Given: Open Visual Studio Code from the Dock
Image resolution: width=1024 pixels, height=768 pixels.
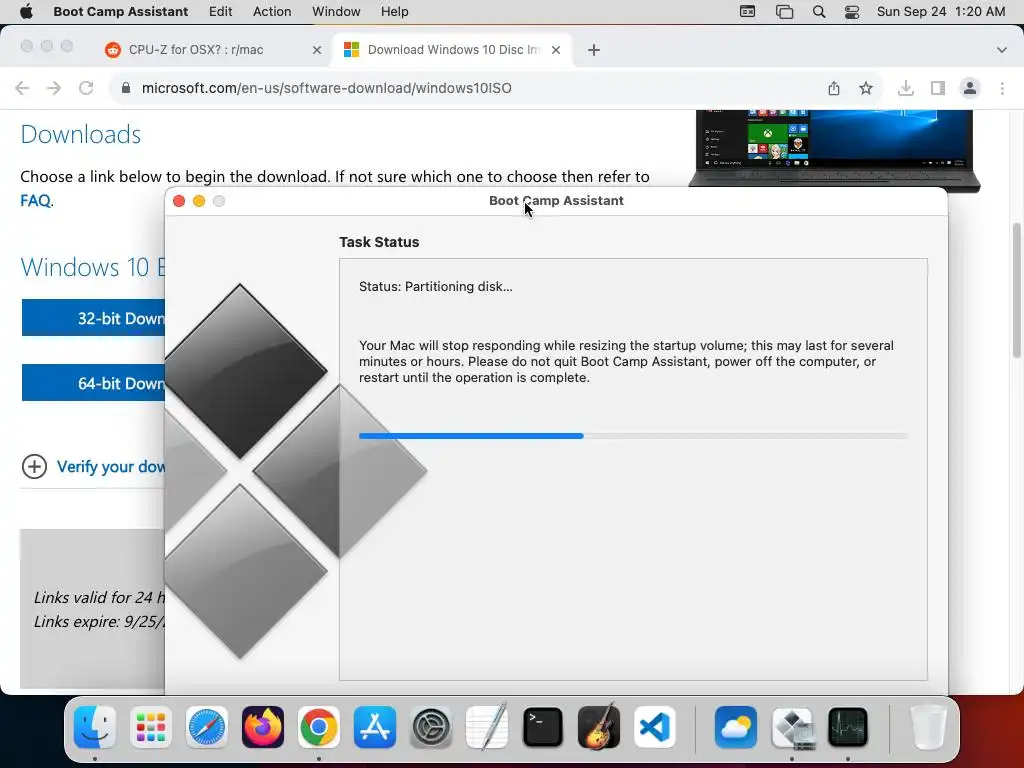Looking at the screenshot, I should point(655,727).
